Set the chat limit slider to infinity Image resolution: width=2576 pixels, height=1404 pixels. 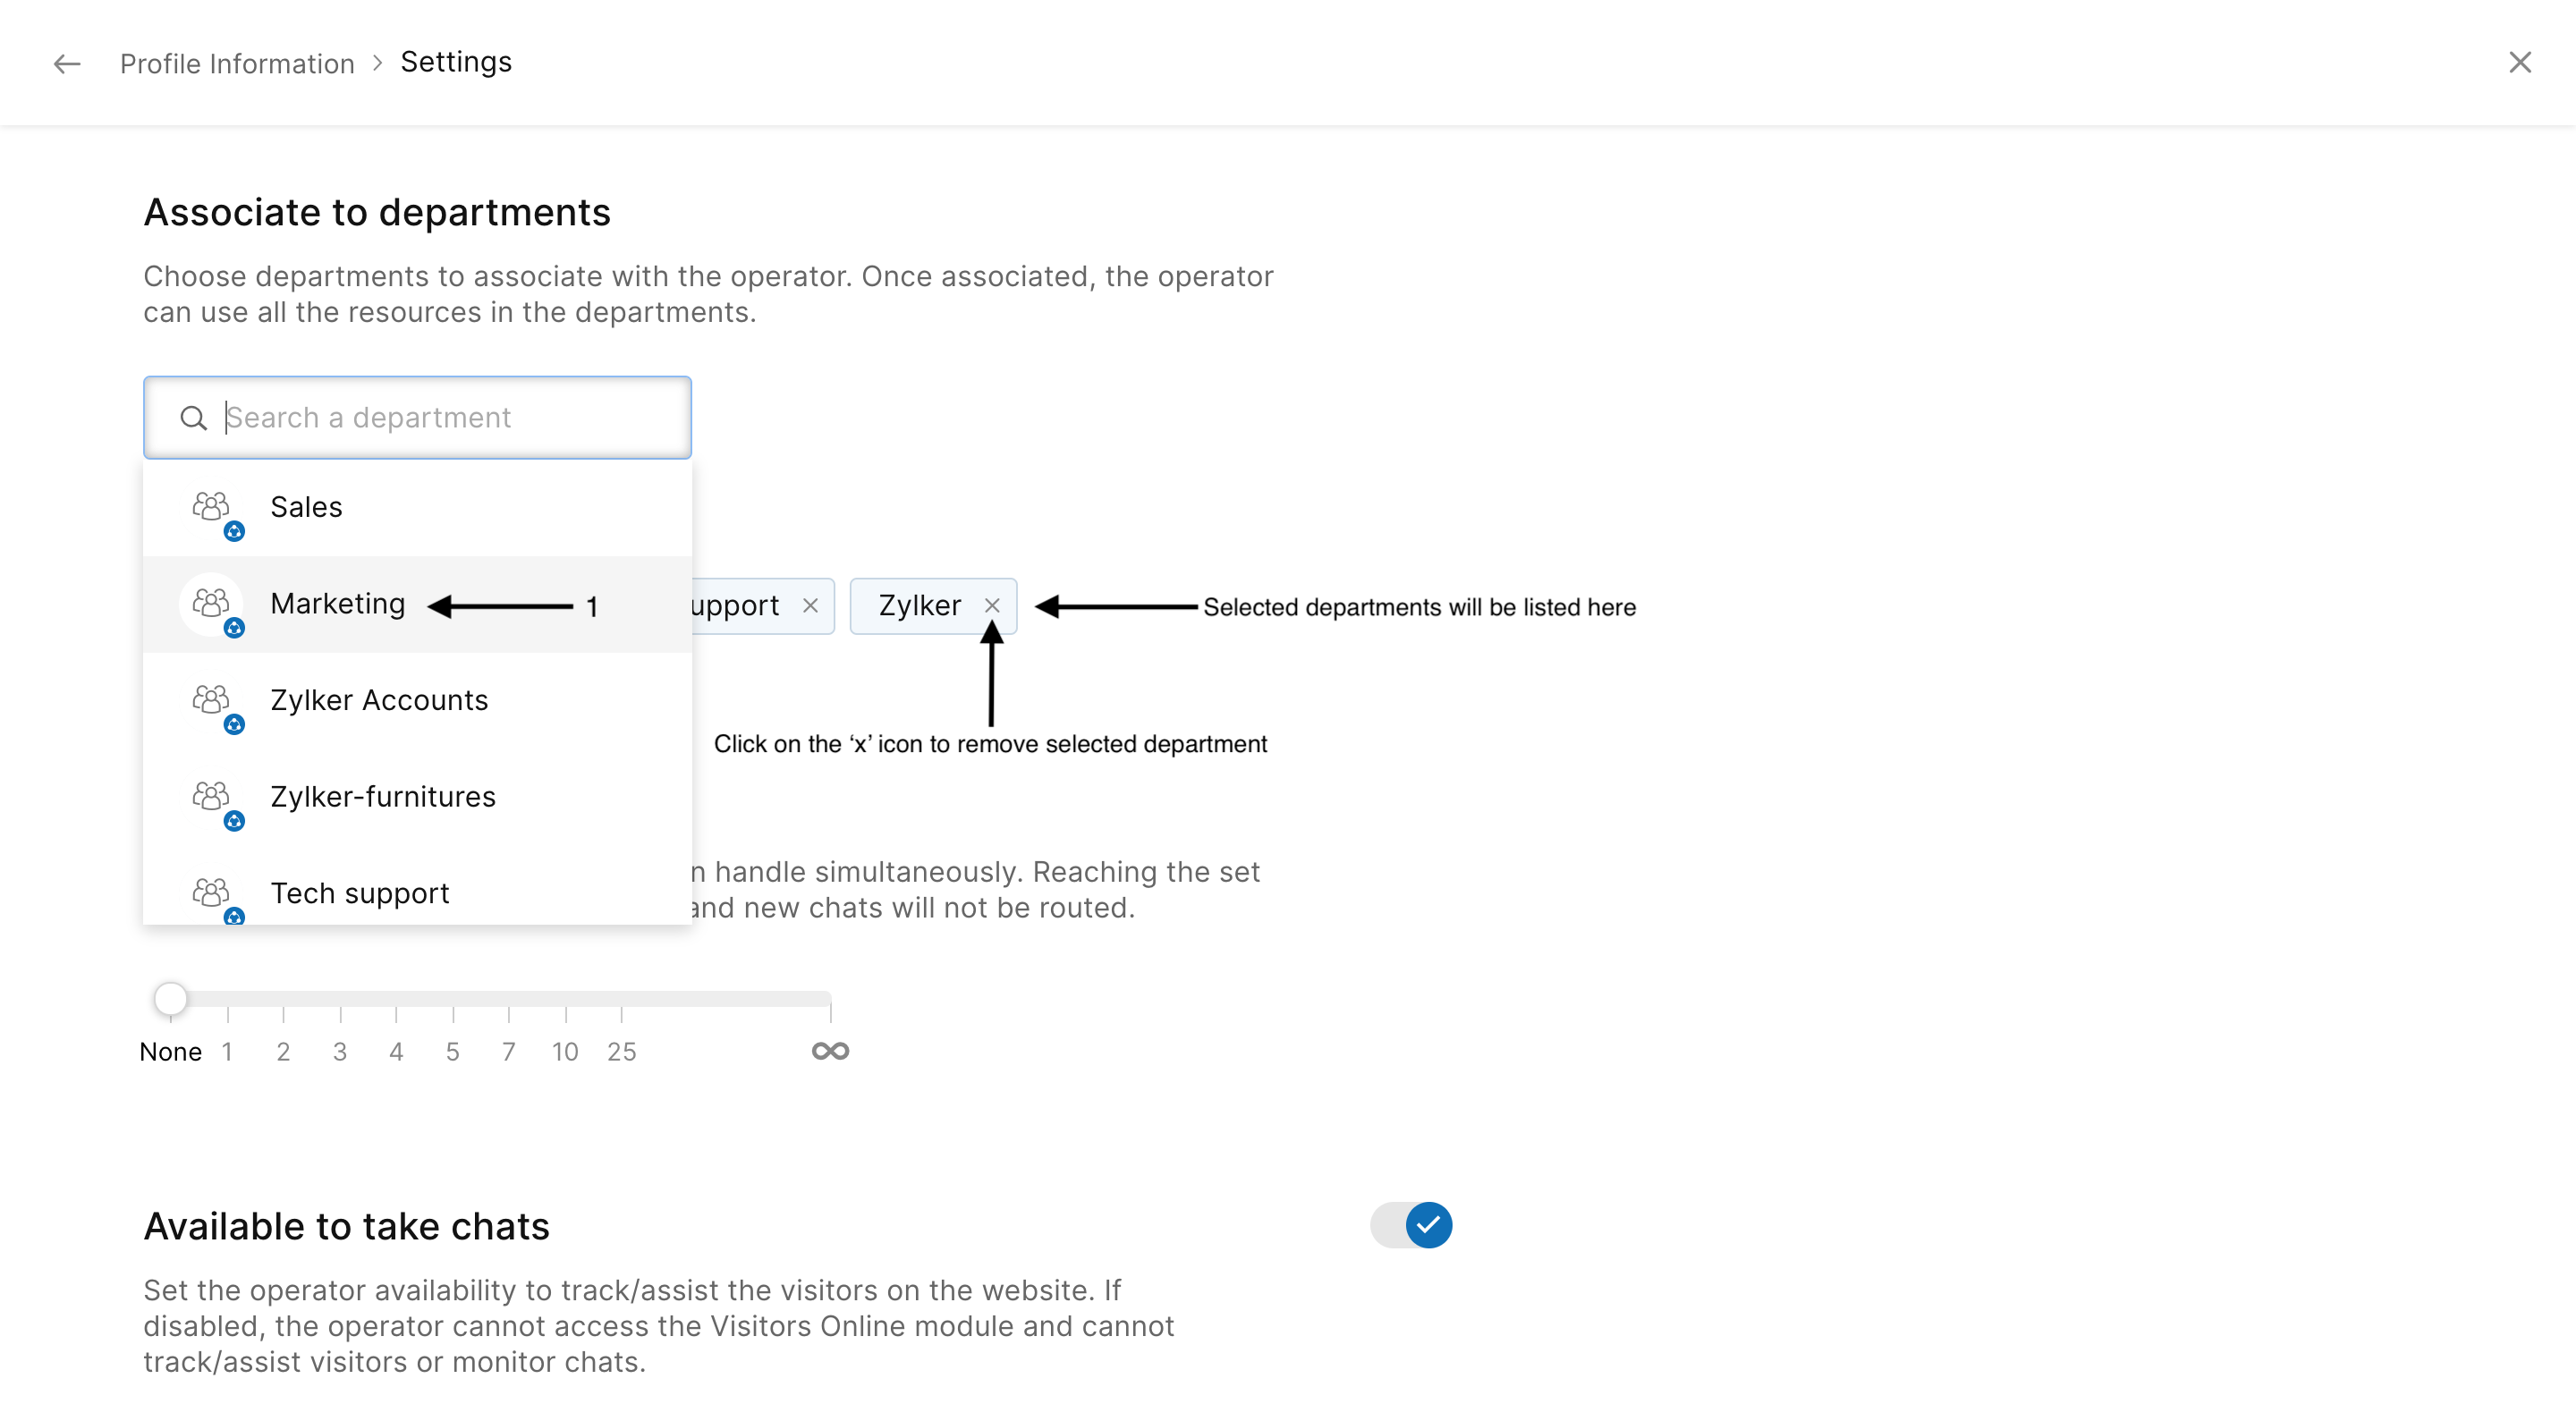[830, 1000]
